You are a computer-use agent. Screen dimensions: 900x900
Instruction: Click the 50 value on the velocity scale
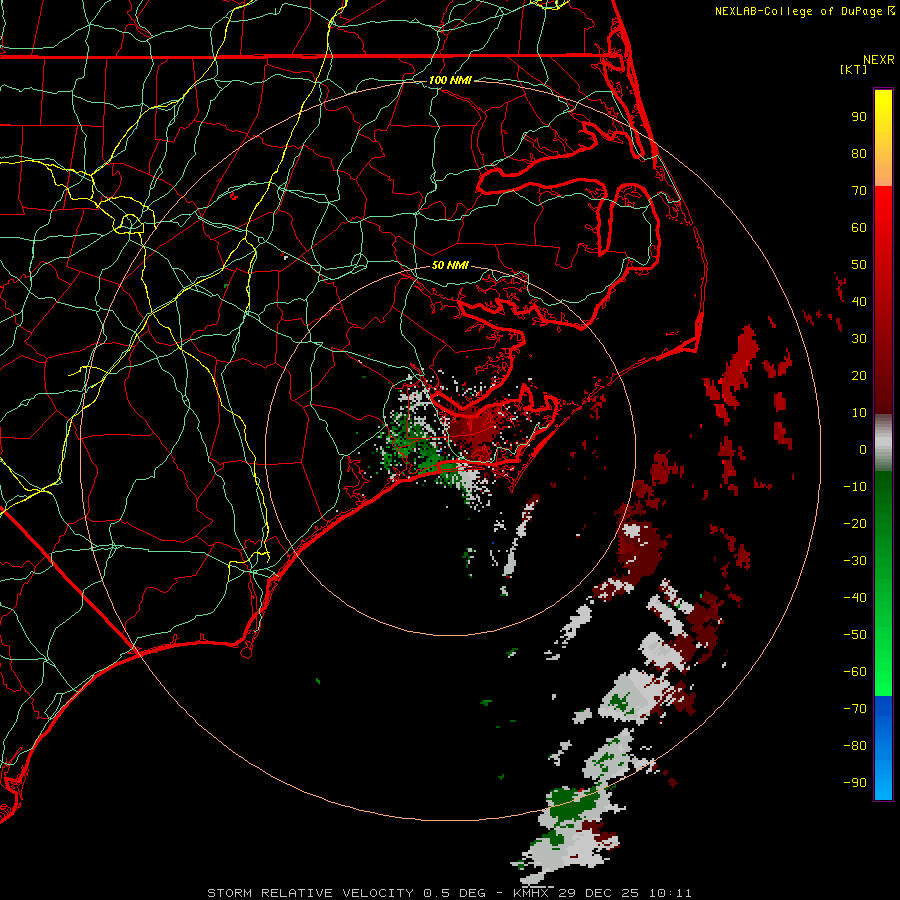[x=859, y=265]
